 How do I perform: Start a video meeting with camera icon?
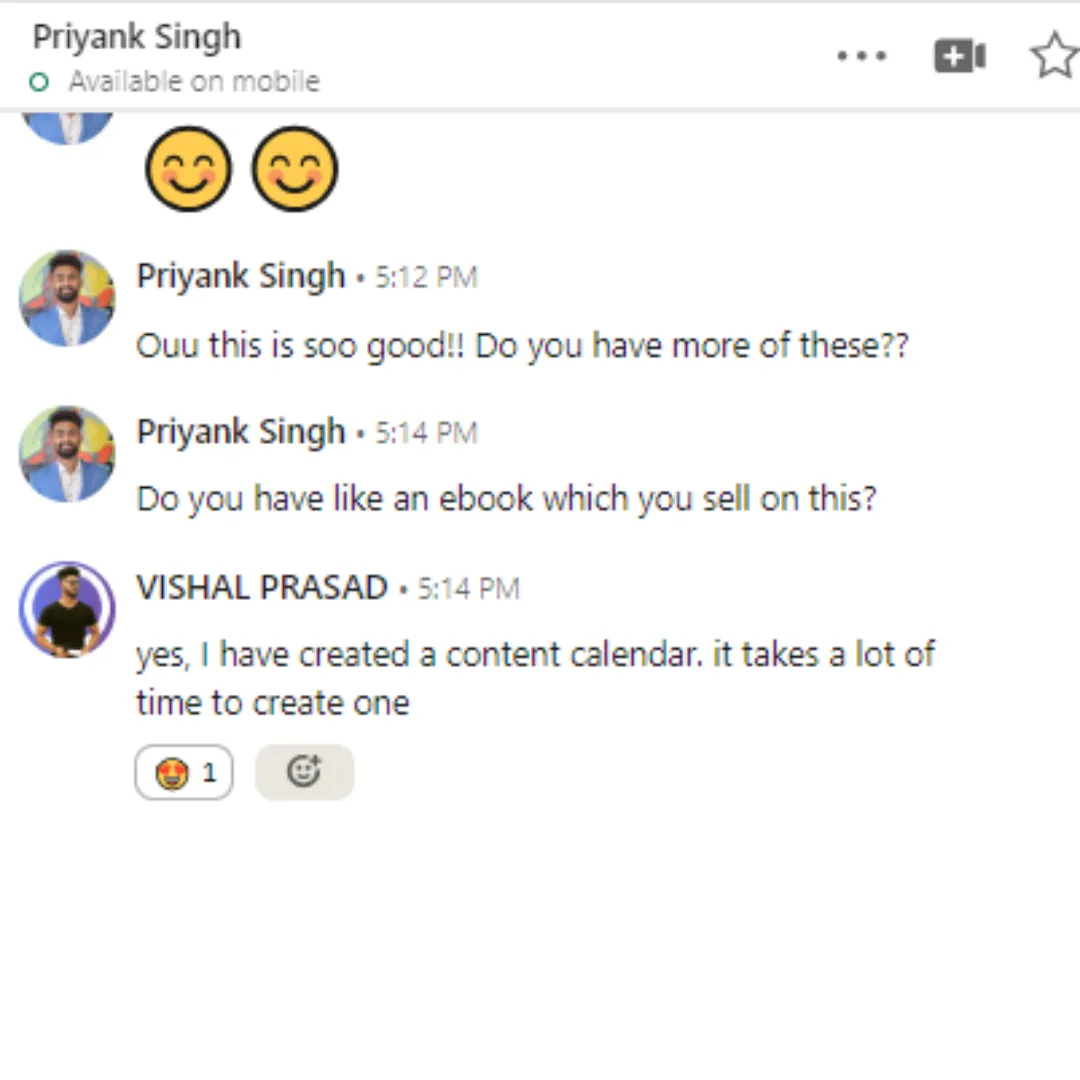[959, 56]
